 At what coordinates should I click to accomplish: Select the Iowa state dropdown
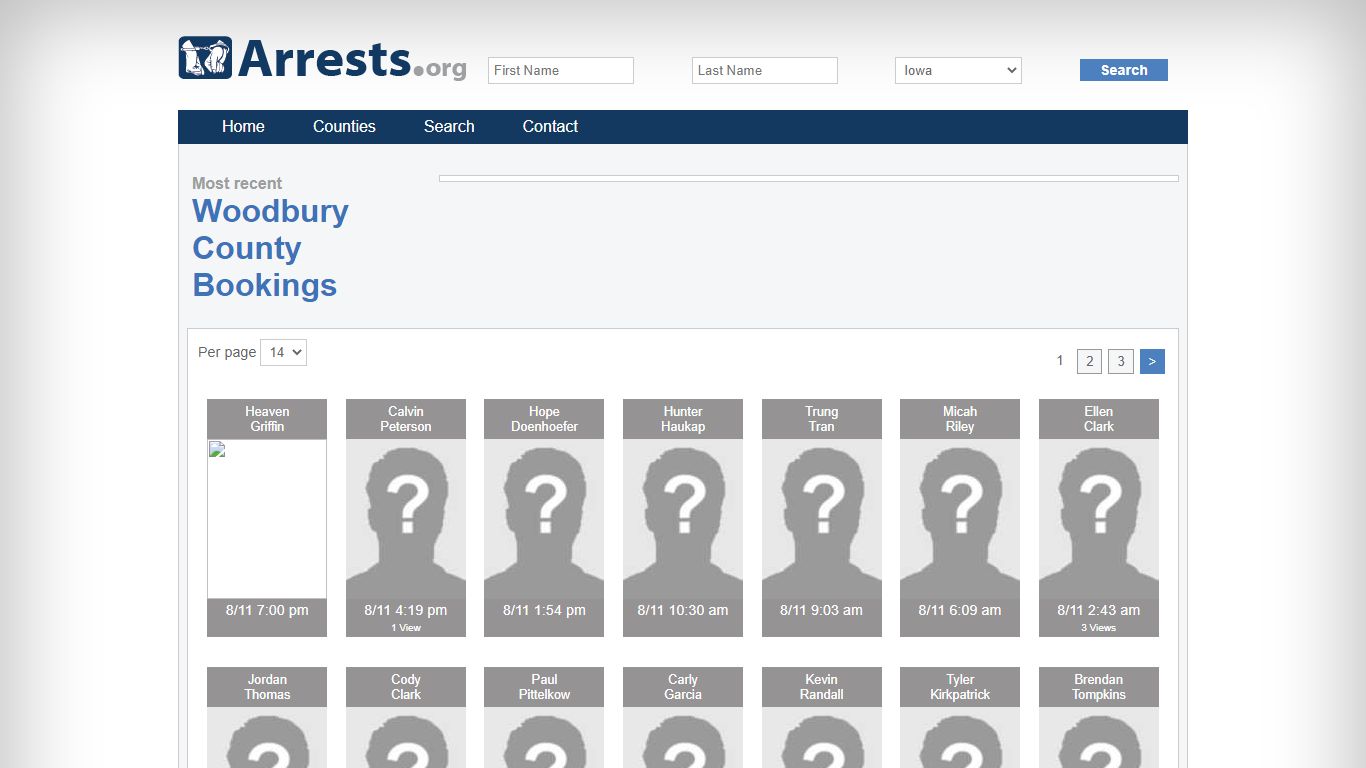(958, 70)
